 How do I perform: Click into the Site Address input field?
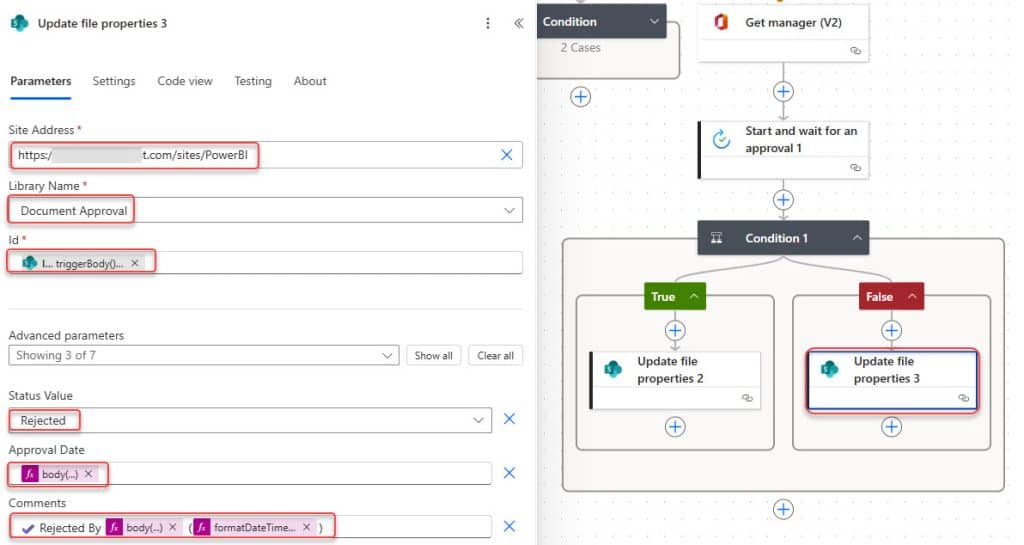[x=266, y=155]
